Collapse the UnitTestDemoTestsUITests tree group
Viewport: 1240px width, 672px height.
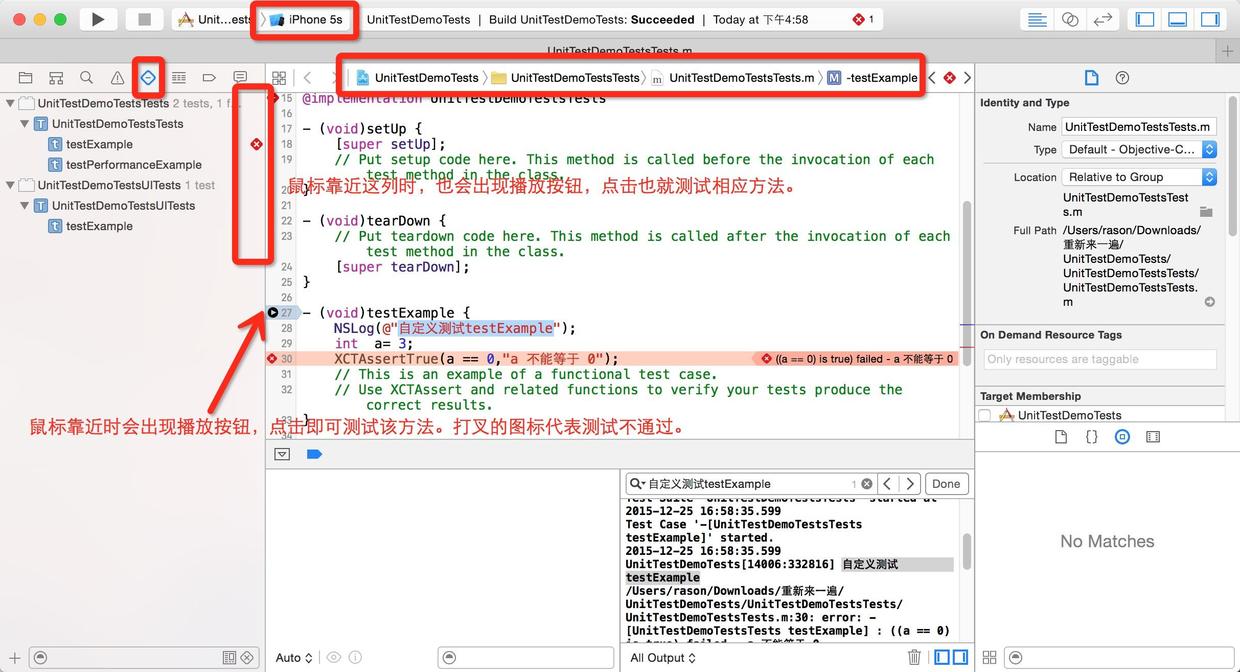point(11,185)
